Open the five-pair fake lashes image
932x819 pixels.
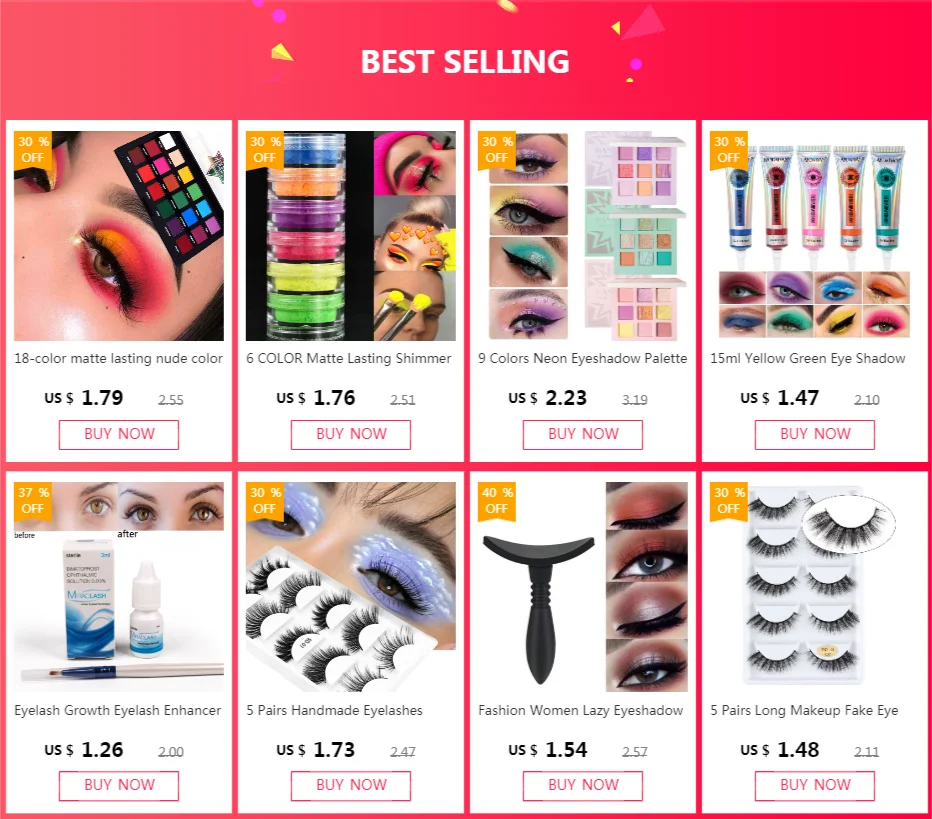814,587
